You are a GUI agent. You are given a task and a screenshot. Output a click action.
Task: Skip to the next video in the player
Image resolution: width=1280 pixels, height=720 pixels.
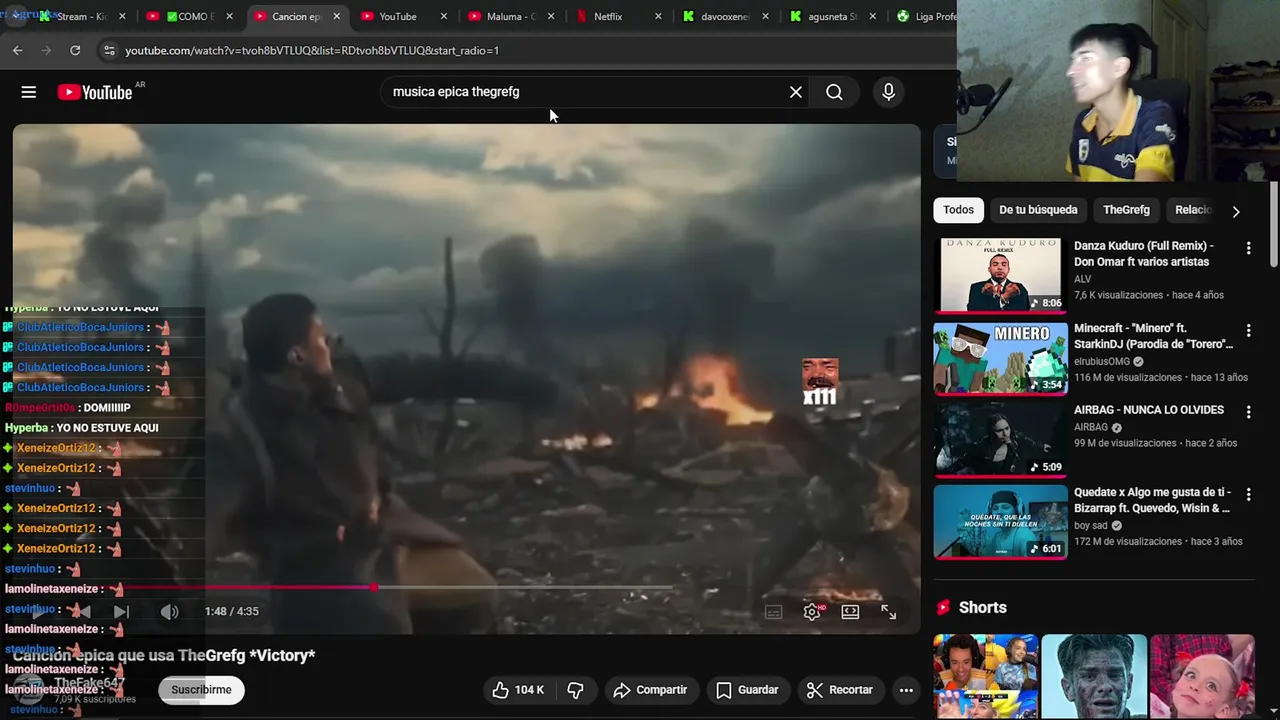[x=121, y=611]
